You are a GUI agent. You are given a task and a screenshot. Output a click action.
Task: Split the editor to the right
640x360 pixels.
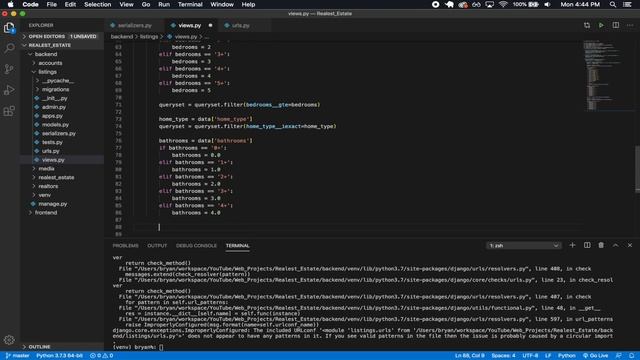(616, 25)
